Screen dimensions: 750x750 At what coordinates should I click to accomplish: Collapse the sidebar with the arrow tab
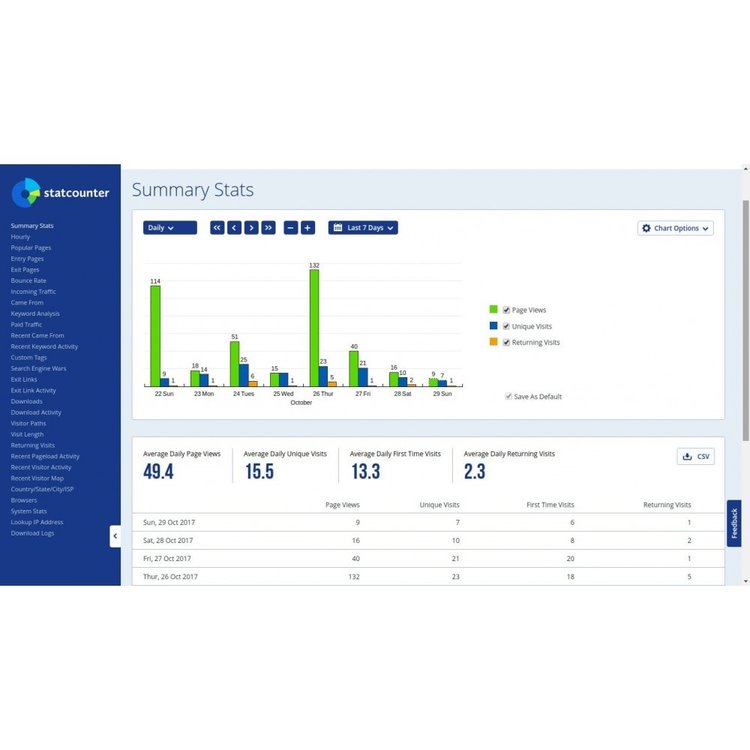[115, 536]
